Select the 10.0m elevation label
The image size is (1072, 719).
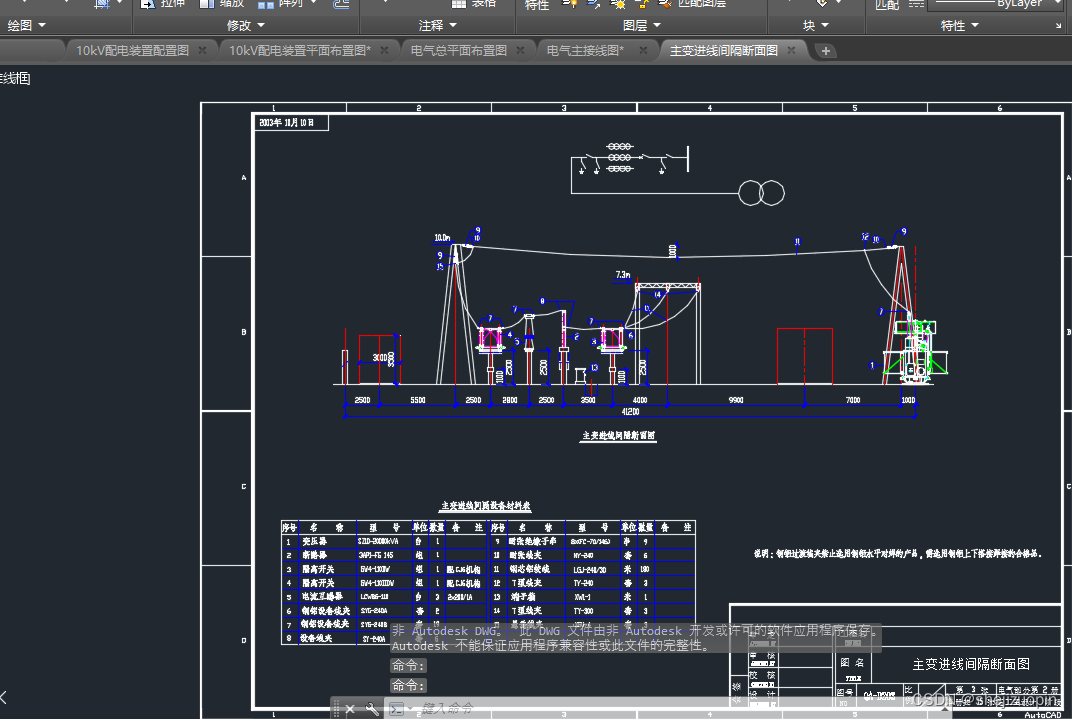click(x=442, y=238)
